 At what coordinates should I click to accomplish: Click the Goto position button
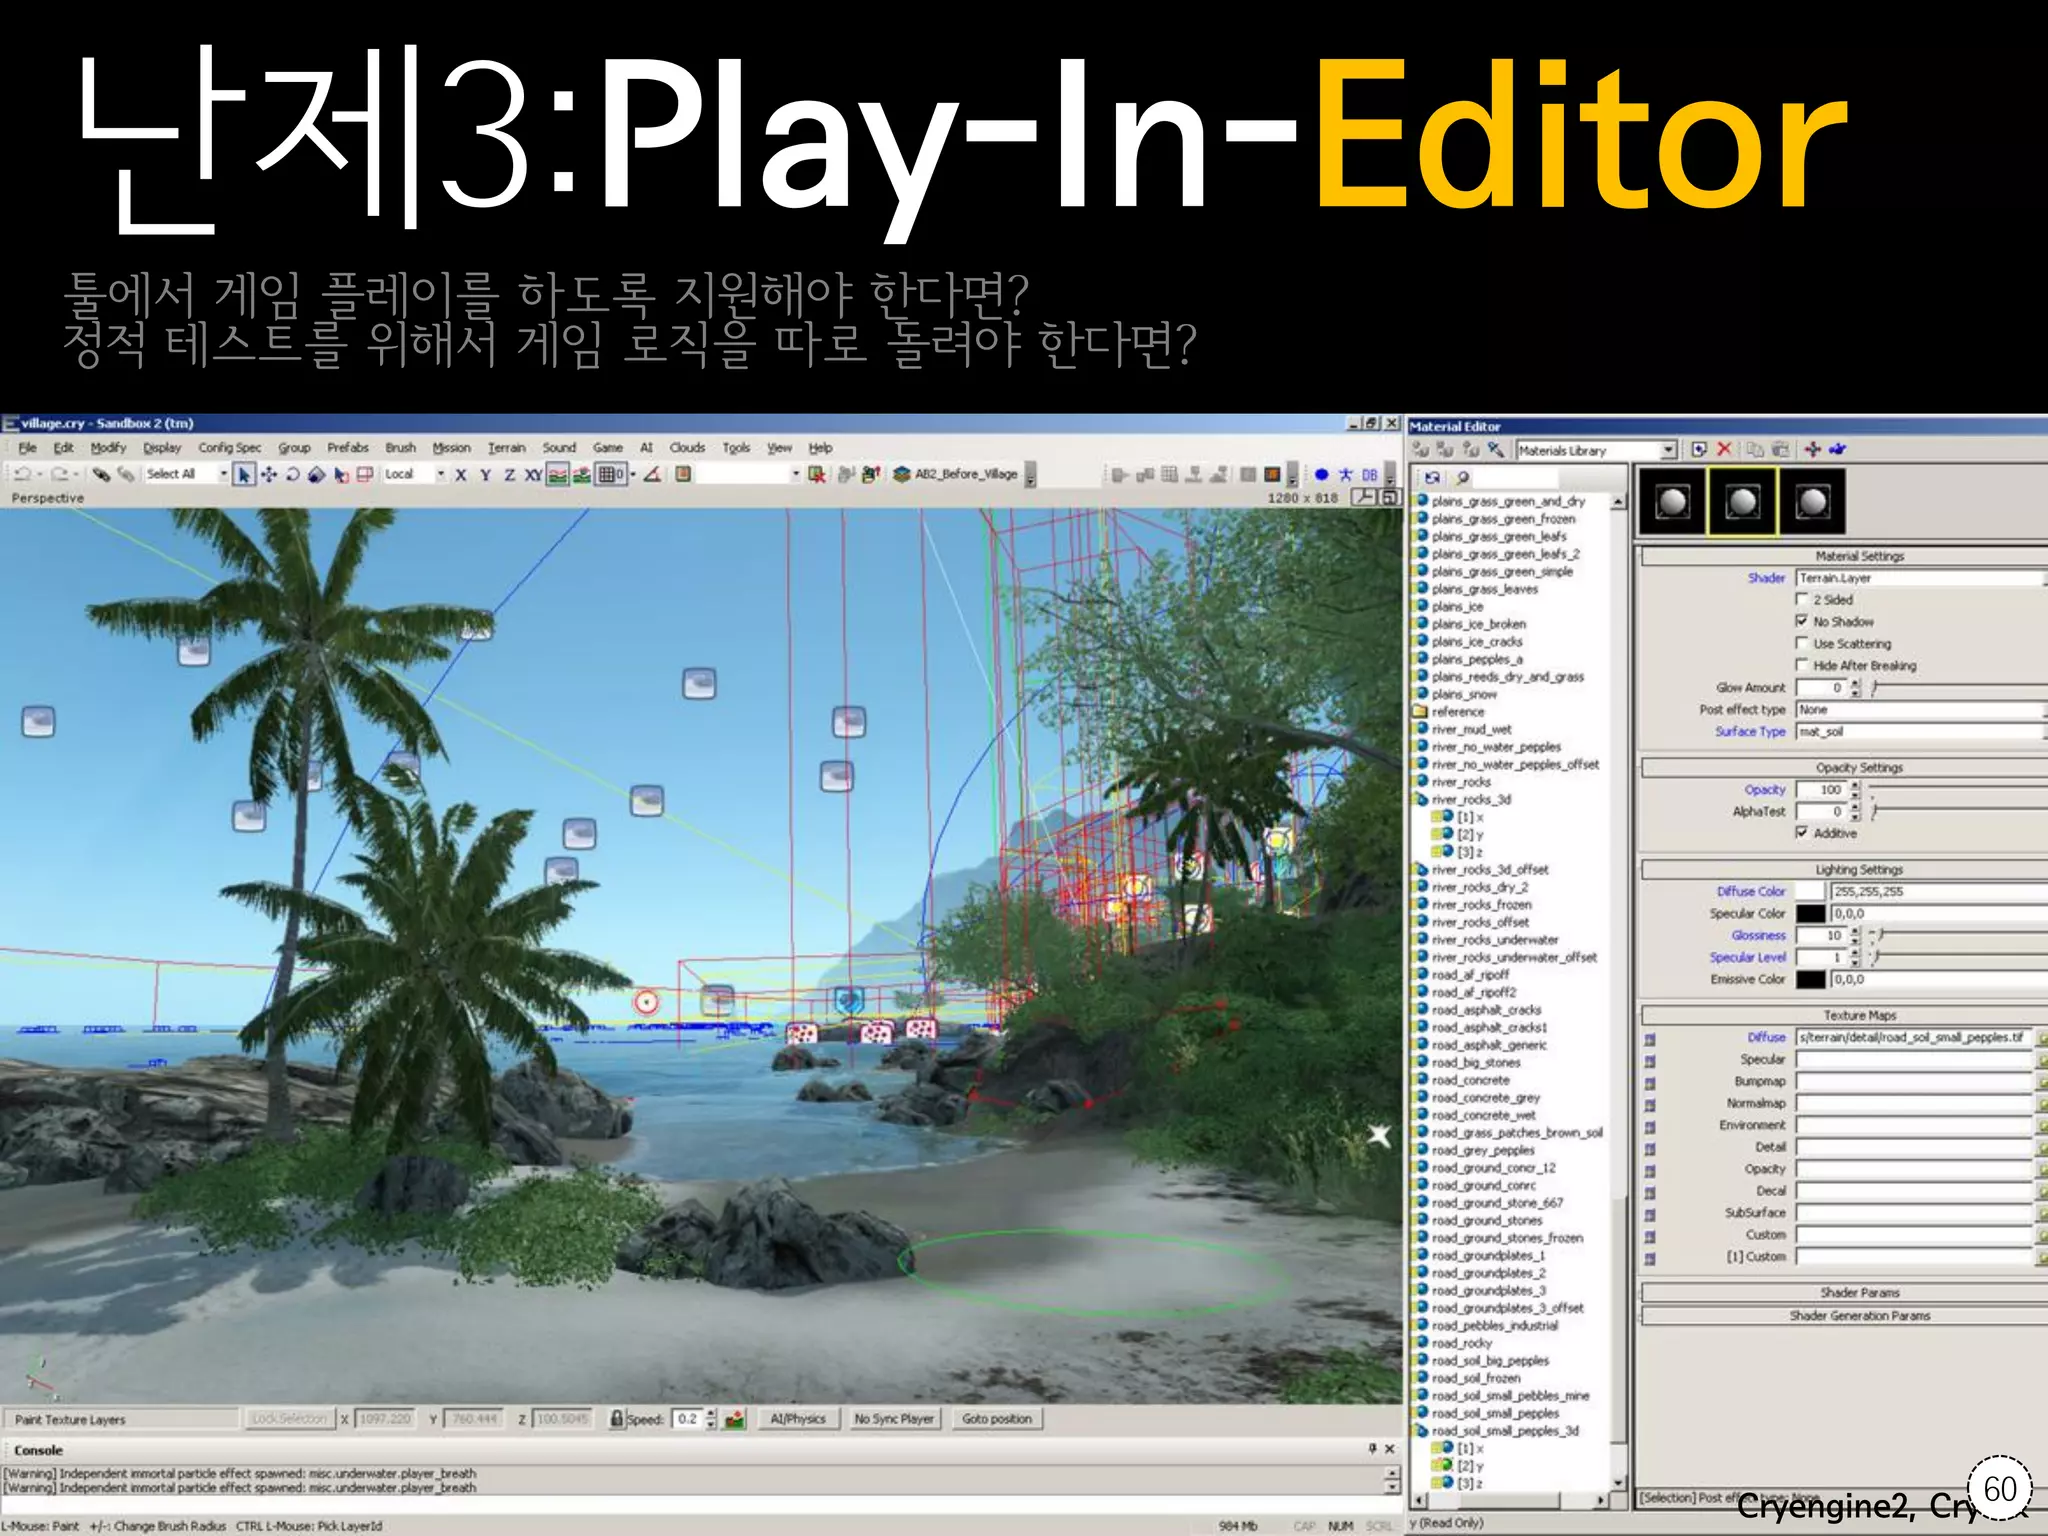tap(997, 1418)
